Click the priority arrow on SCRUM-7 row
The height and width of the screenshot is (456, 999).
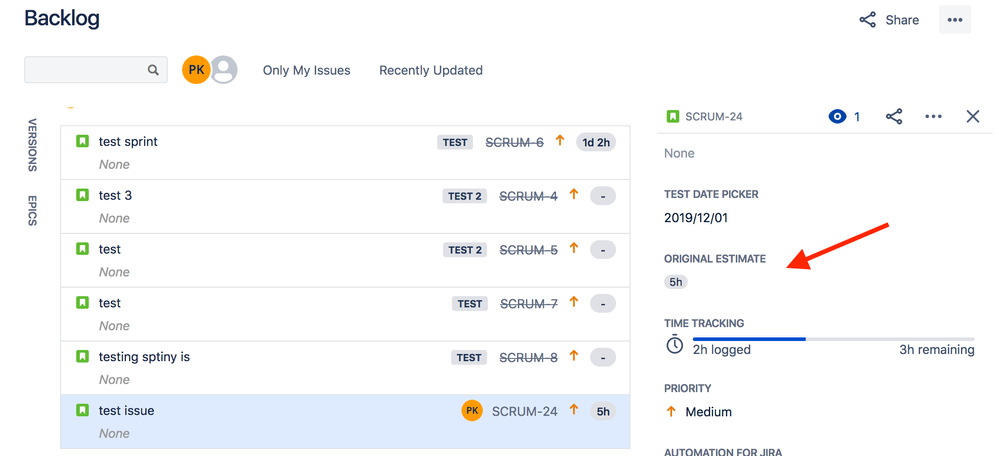(x=573, y=303)
